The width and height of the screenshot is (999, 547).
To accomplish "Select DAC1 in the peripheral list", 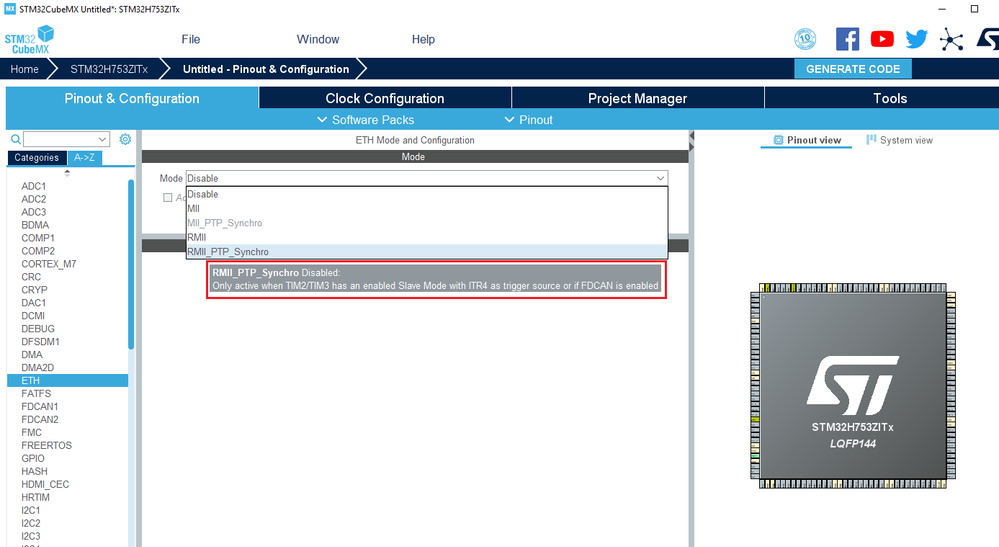I will point(34,302).
